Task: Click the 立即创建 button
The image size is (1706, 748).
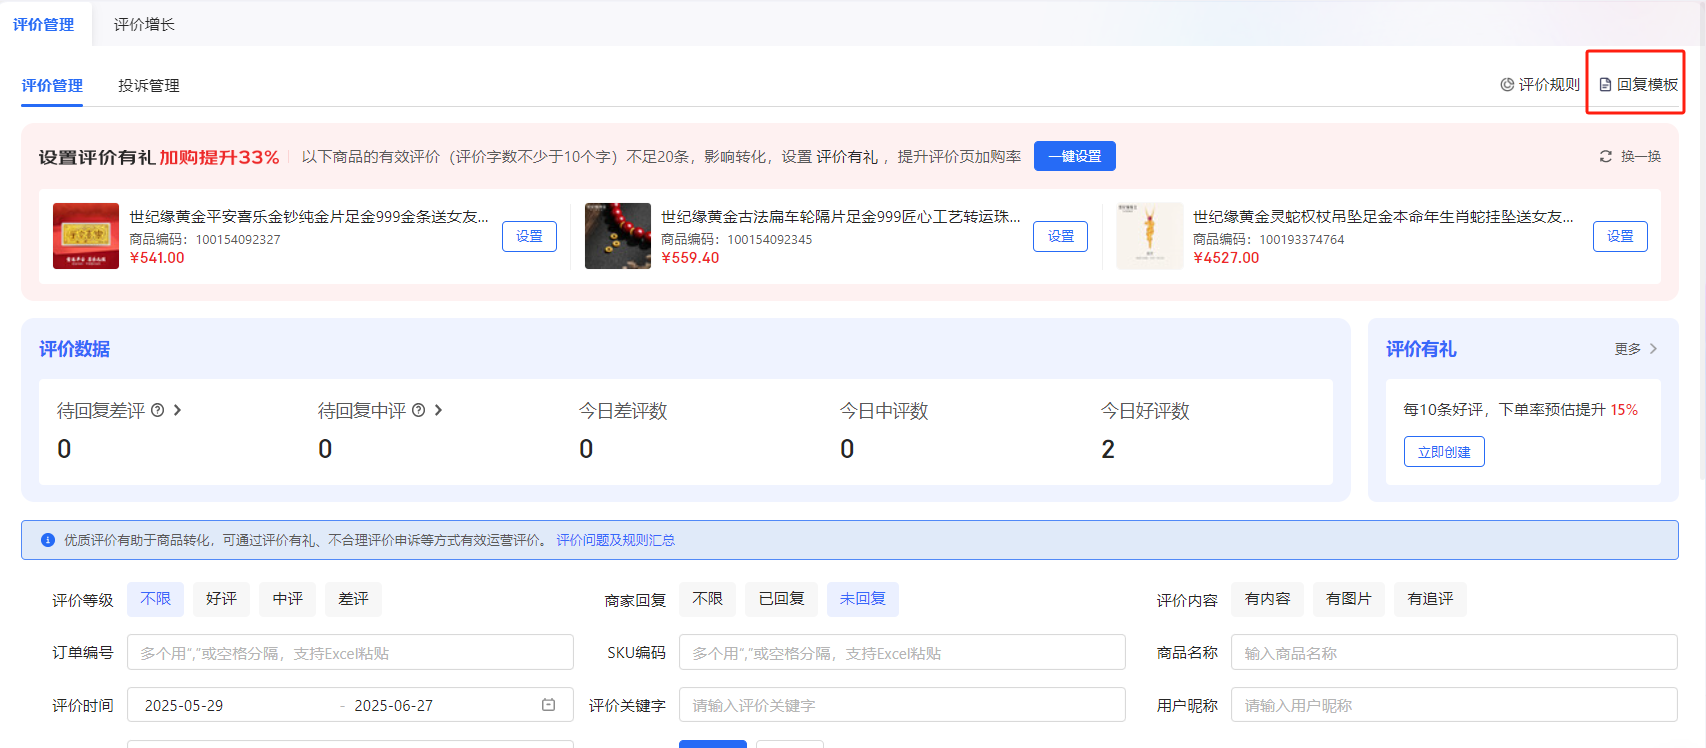Action: coord(1443,452)
